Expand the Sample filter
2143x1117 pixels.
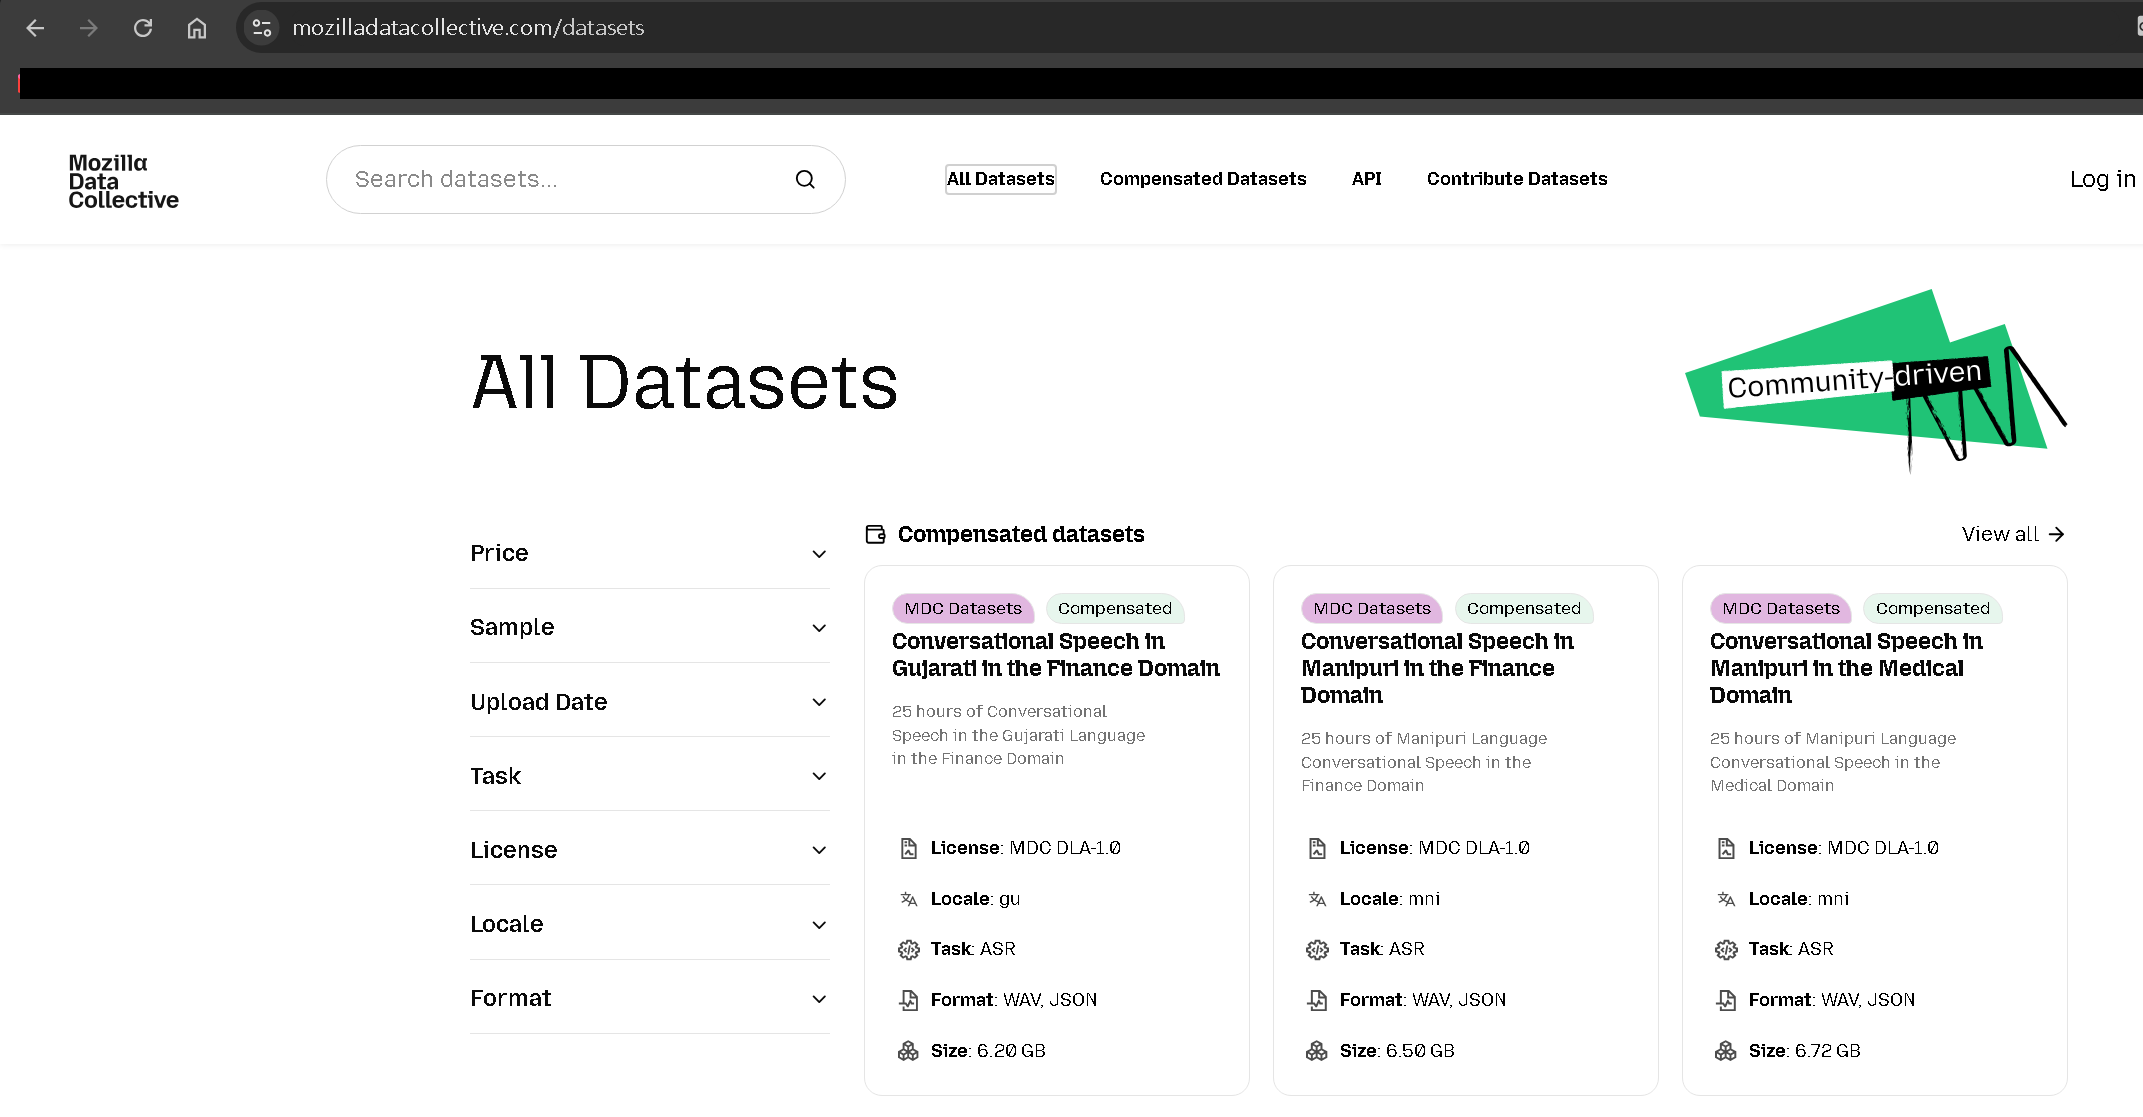(649, 627)
